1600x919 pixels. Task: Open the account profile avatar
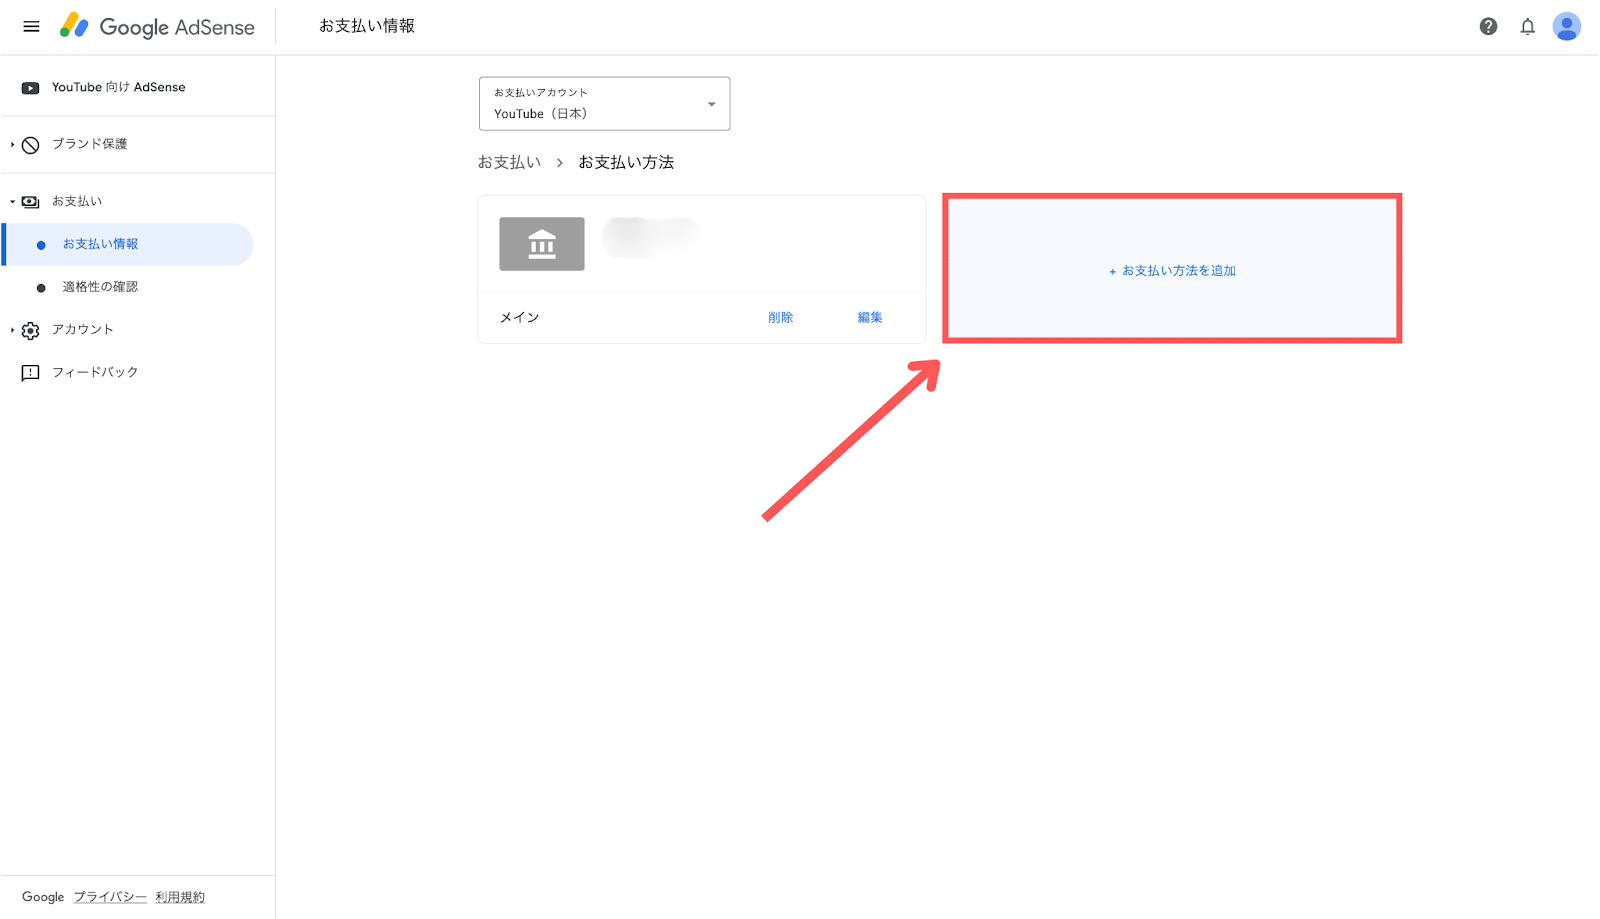1566,27
